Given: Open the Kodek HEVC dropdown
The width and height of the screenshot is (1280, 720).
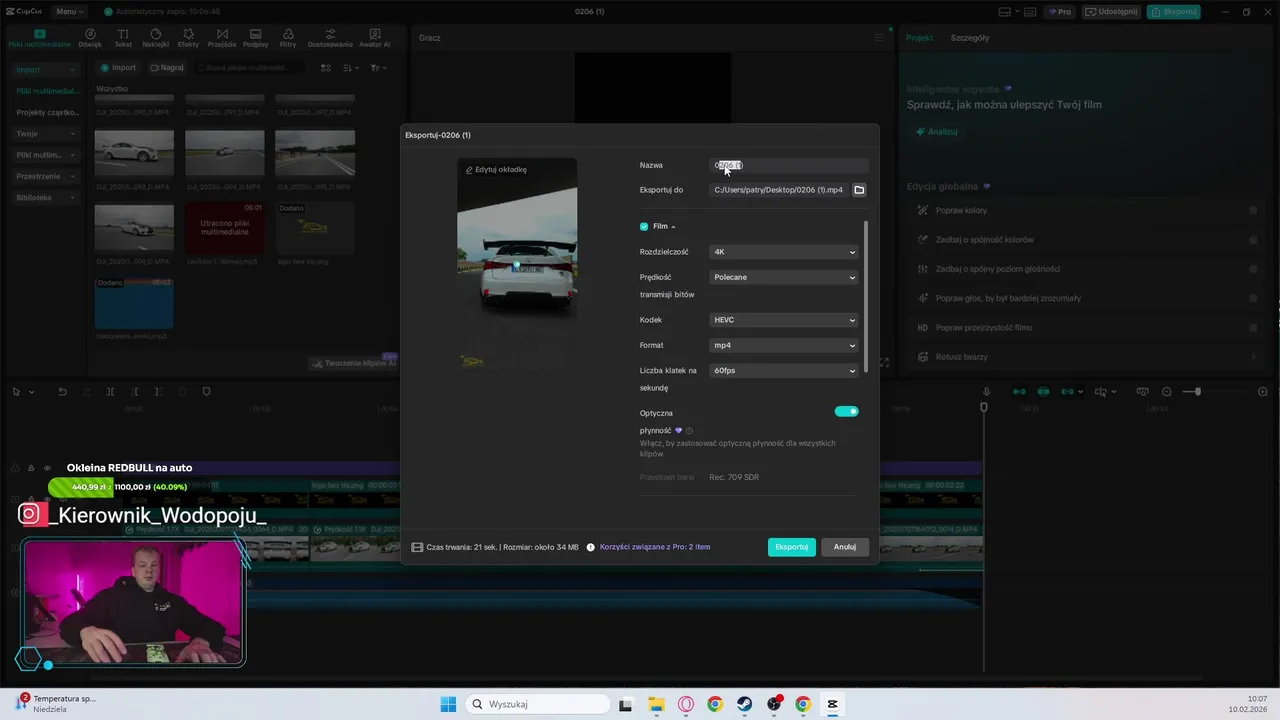Looking at the screenshot, I should [784, 320].
